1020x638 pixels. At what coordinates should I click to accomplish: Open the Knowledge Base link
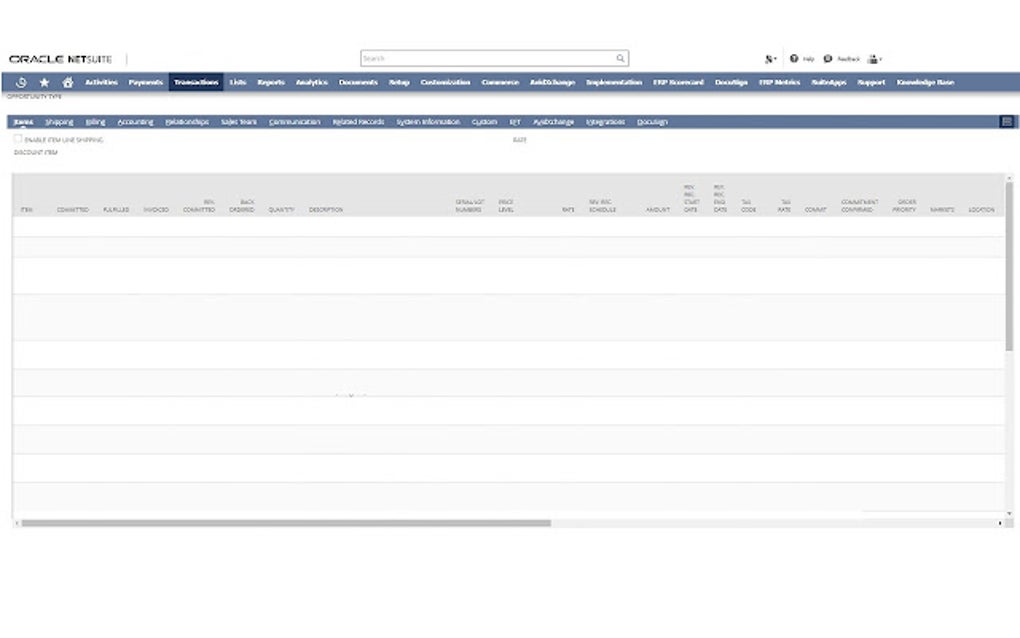pos(925,82)
